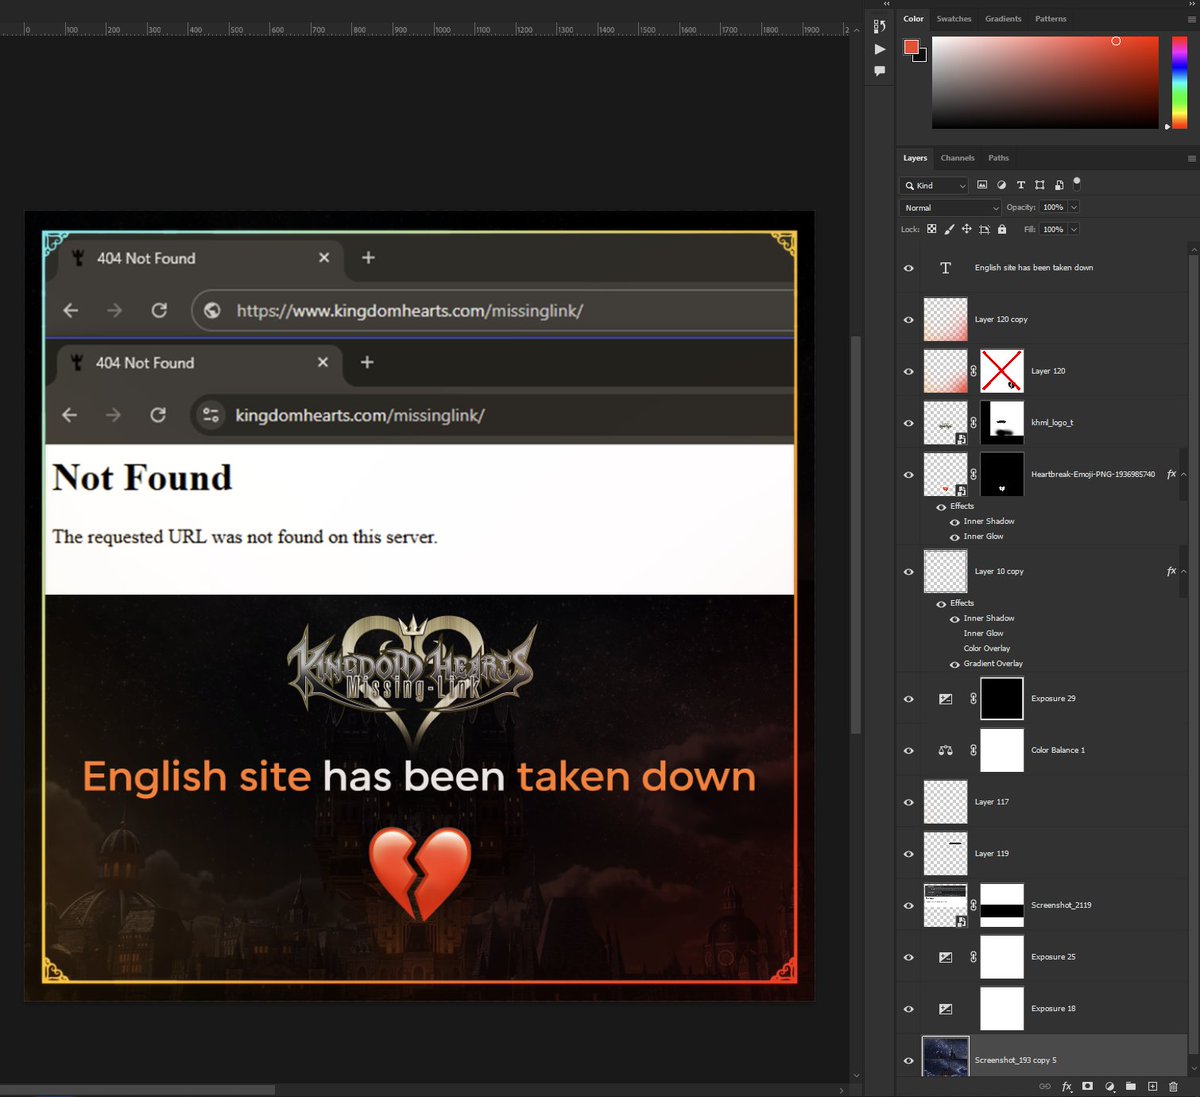Open the Color panel menu icon
The image size is (1200, 1097).
(x=1191, y=19)
